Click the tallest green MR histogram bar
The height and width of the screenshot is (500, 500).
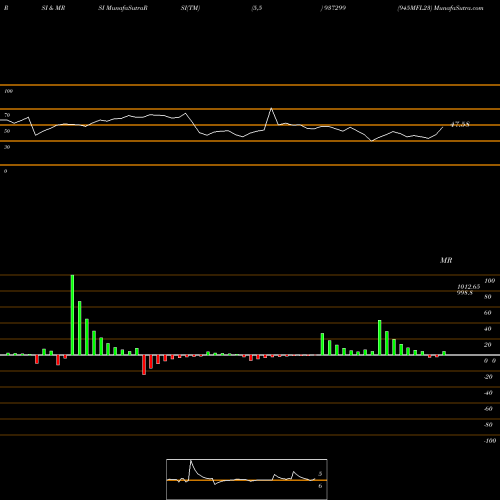[72, 315]
